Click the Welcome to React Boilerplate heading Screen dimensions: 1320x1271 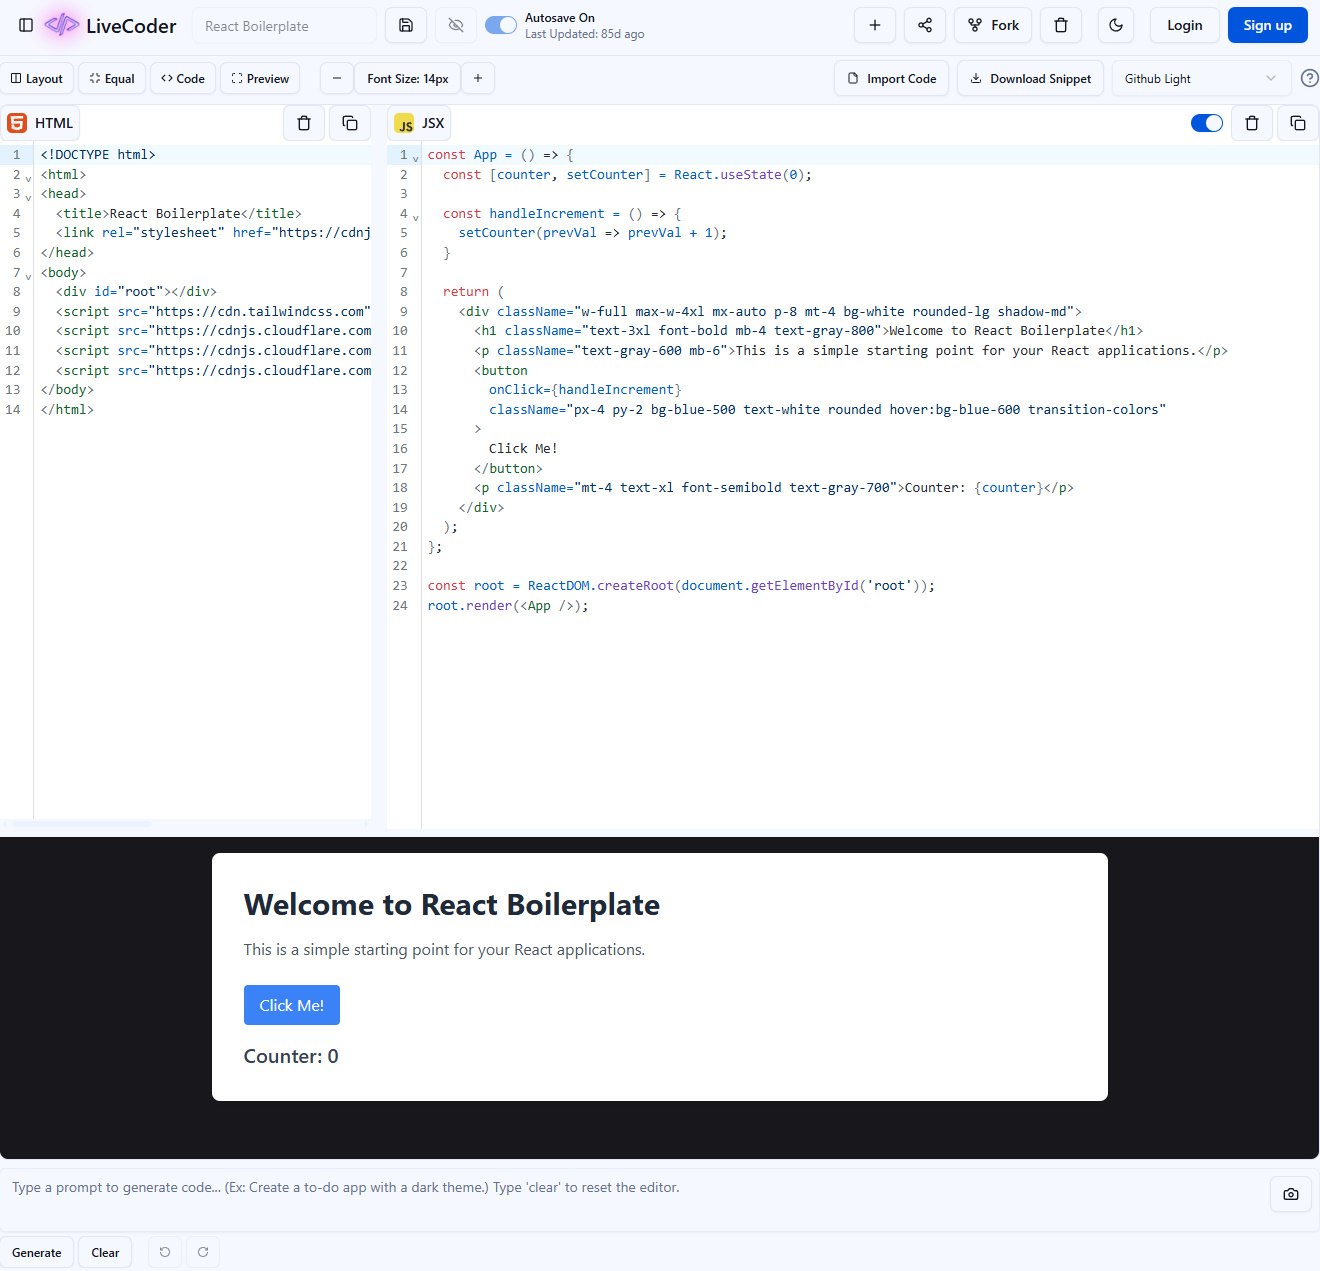click(x=452, y=904)
